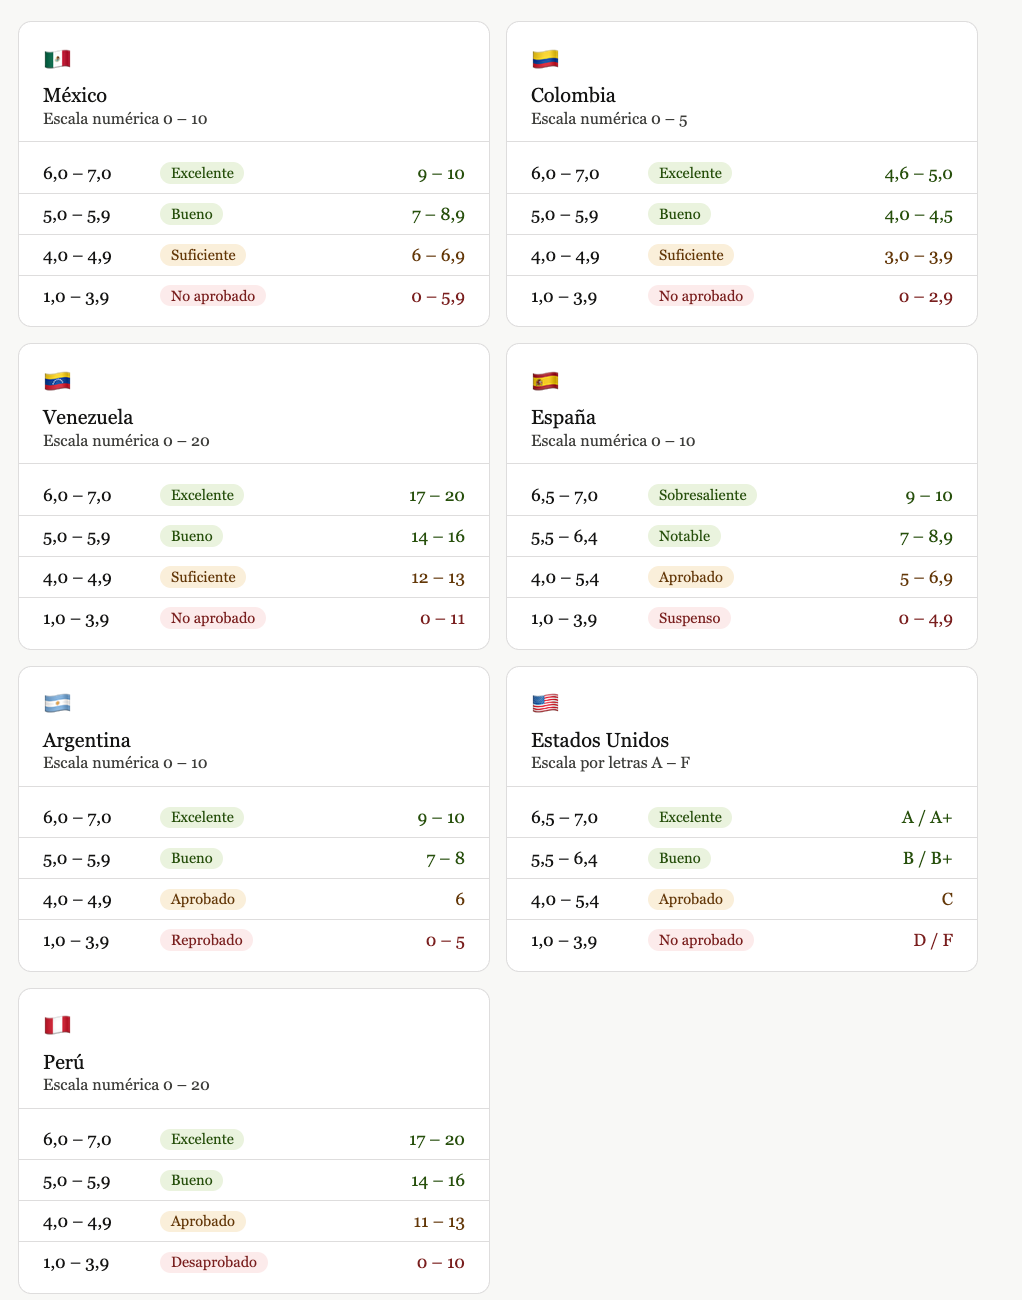The image size is (1022, 1300).
Task: Select the D / F grade value
Action: [x=933, y=941]
